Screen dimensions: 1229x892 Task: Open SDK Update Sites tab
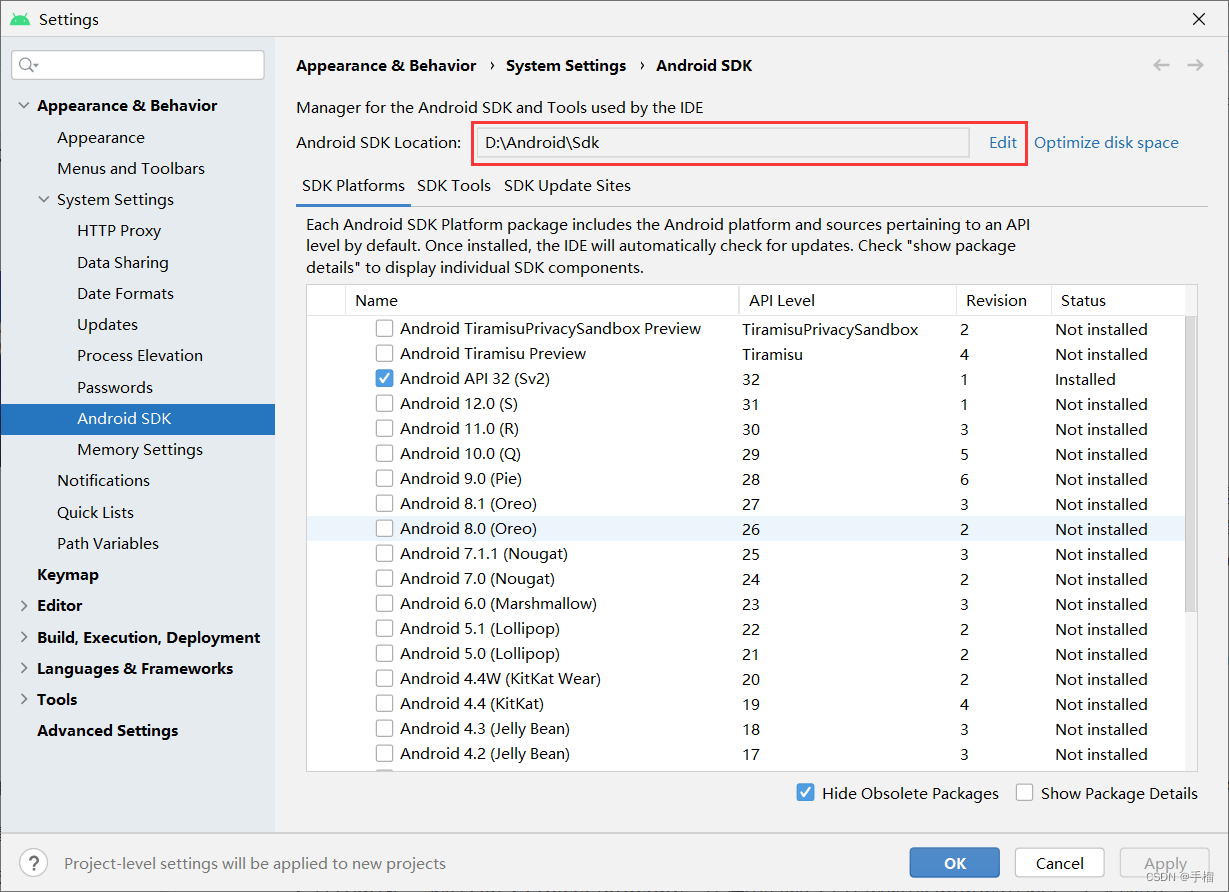coord(567,186)
